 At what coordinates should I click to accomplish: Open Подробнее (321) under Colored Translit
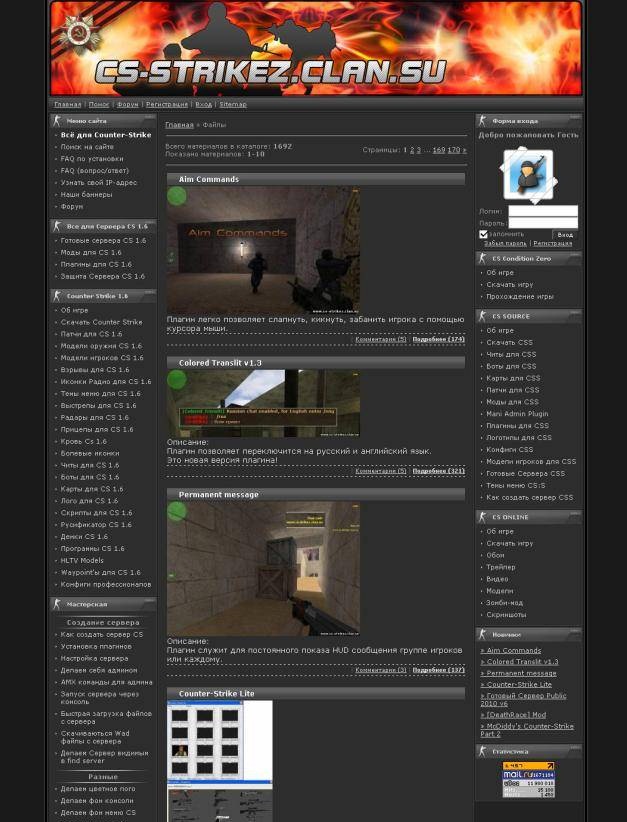[x=438, y=471]
